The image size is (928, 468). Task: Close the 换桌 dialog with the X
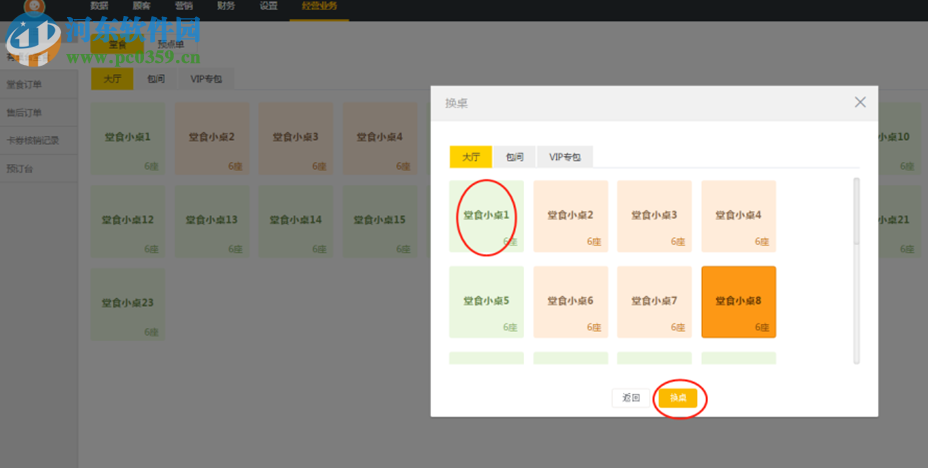click(860, 102)
